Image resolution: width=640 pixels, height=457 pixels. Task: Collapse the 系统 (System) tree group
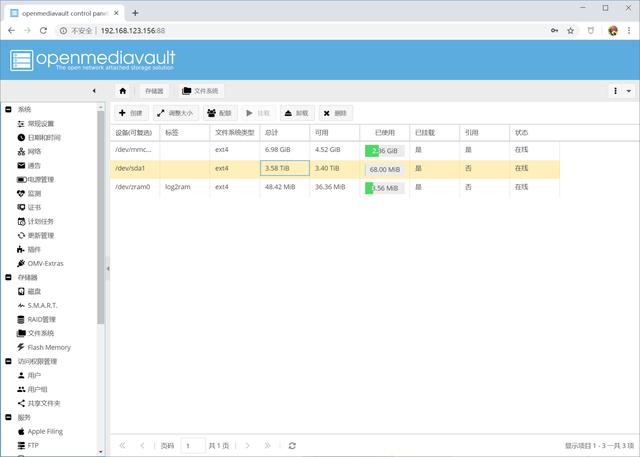coord(8,109)
